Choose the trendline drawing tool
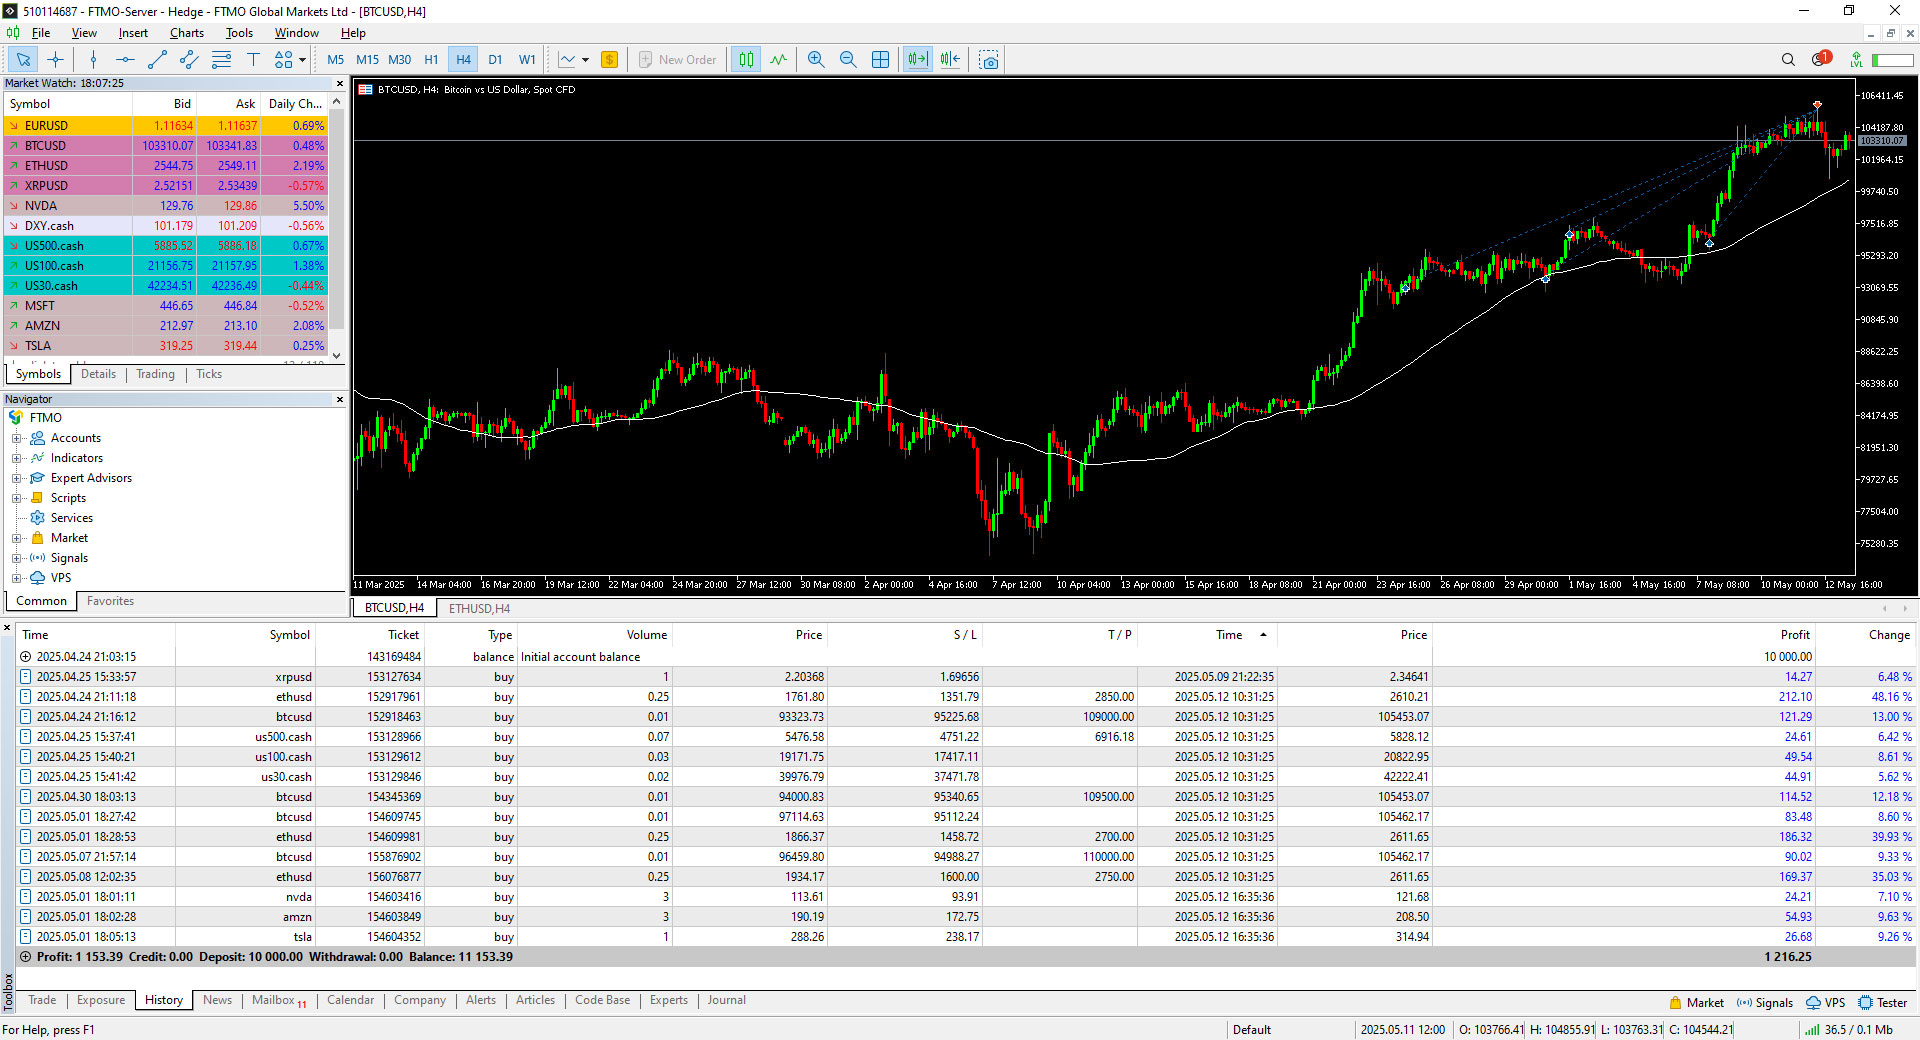 coord(157,60)
